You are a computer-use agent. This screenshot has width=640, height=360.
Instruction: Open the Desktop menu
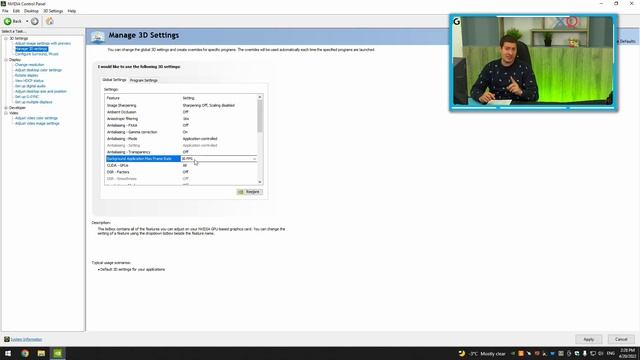click(x=31, y=11)
